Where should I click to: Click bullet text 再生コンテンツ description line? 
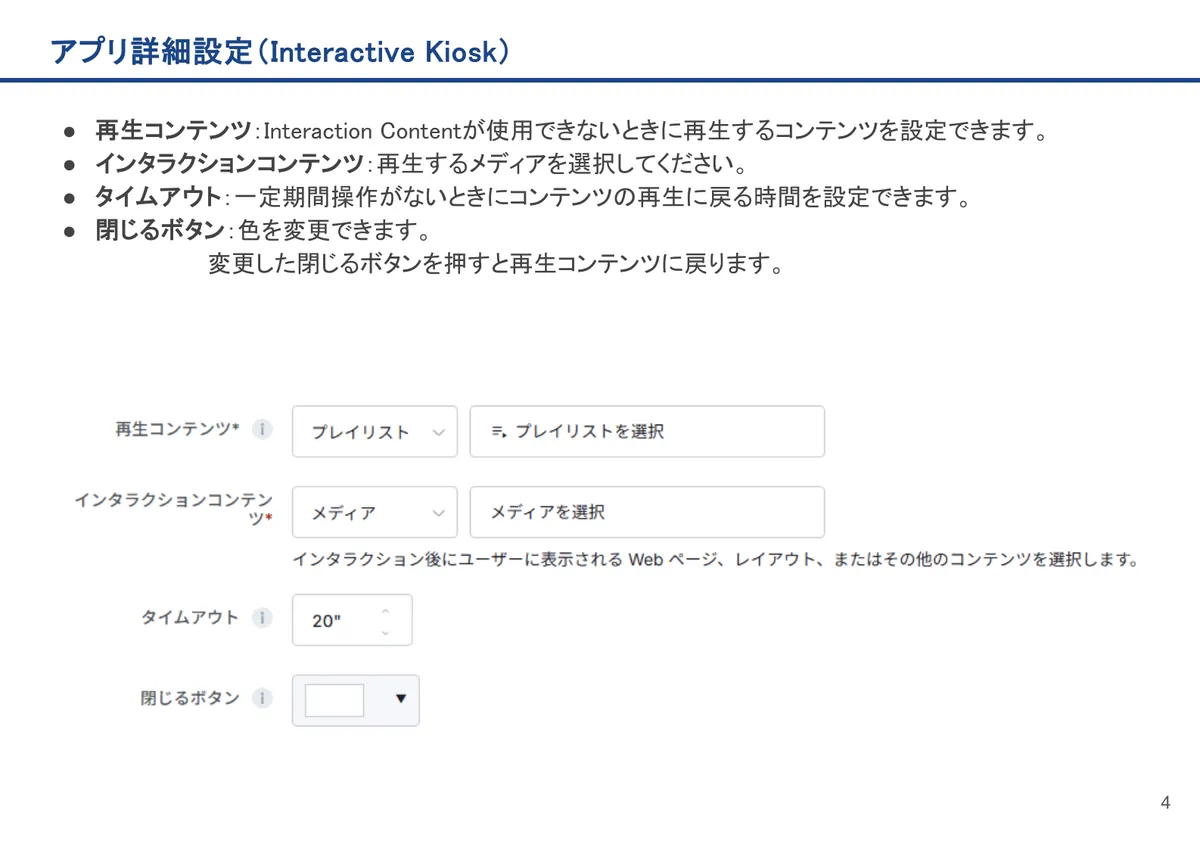[x=572, y=130]
